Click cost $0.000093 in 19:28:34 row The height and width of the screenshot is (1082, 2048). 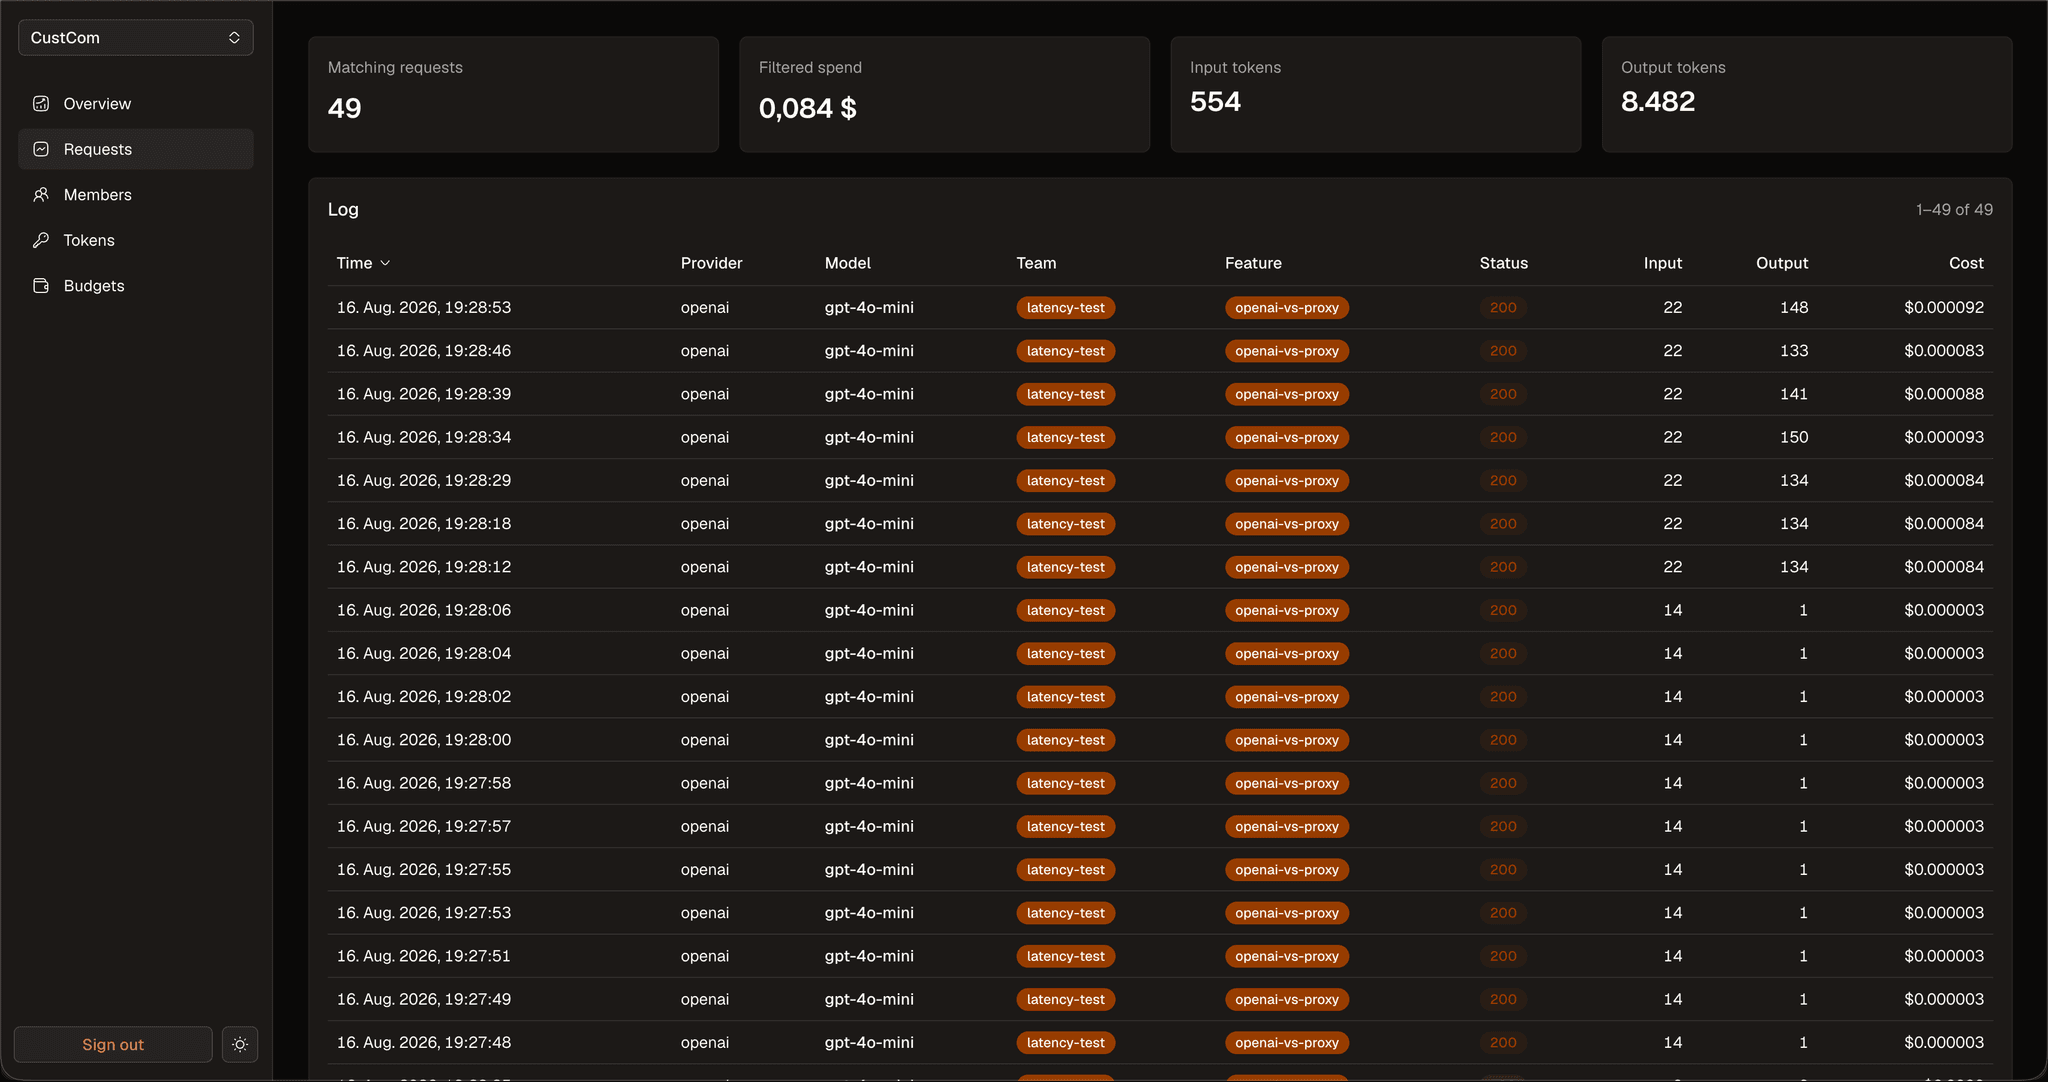1944,437
